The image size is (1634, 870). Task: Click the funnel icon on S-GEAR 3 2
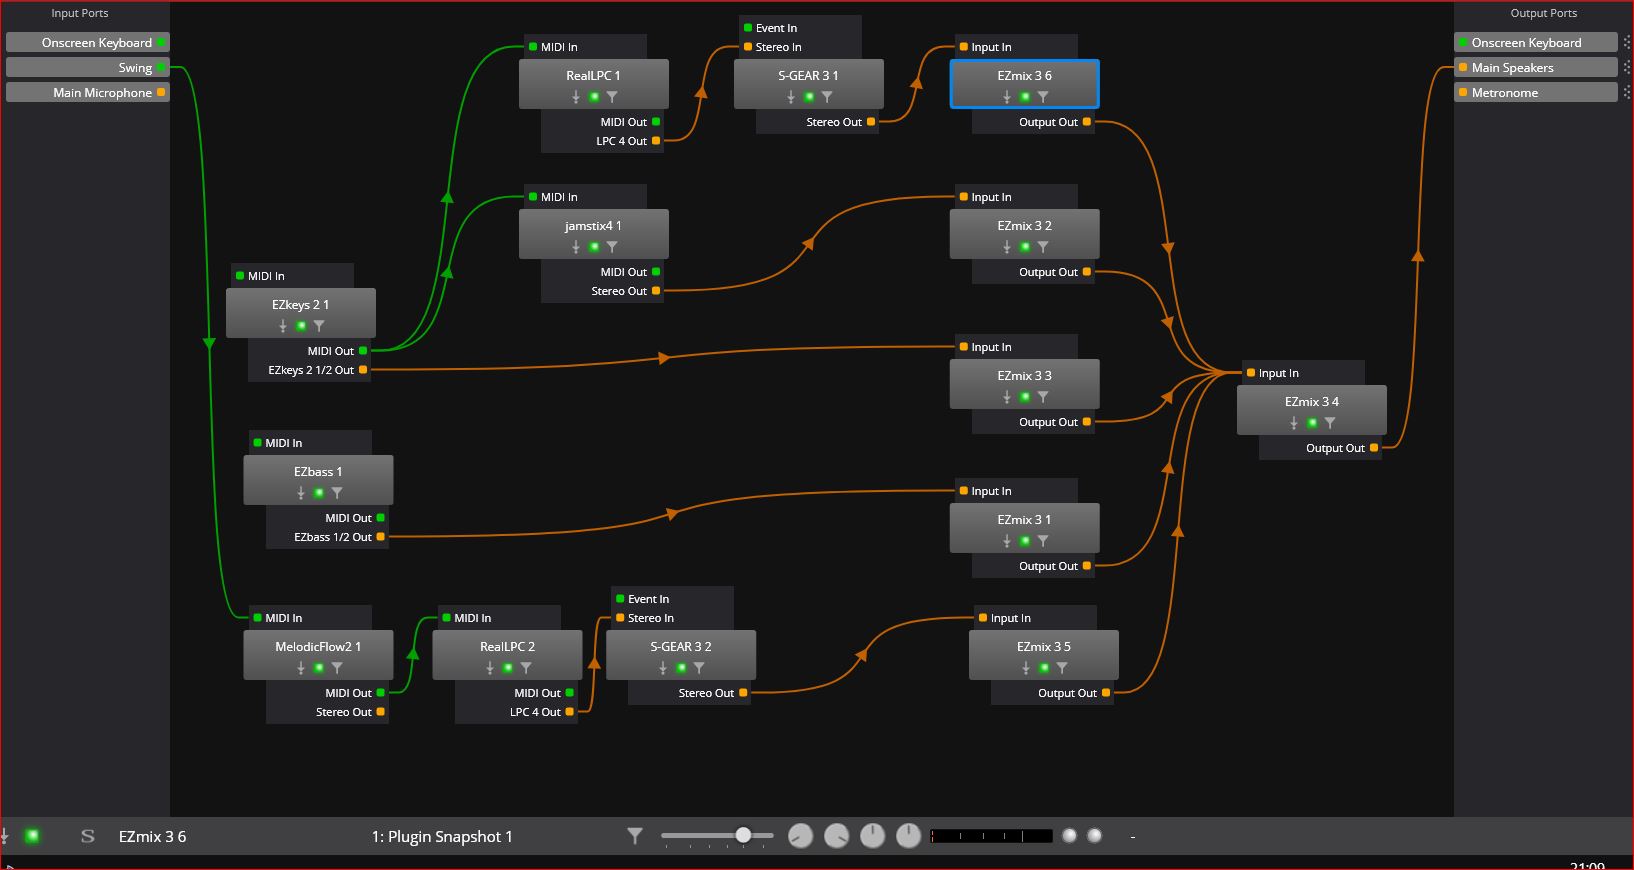click(x=699, y=668)
